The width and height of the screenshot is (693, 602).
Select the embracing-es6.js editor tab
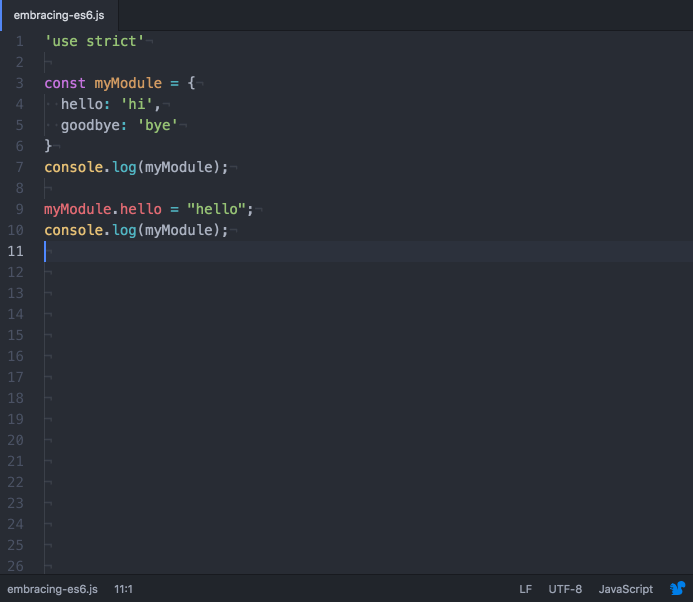[x=59, y=15]
